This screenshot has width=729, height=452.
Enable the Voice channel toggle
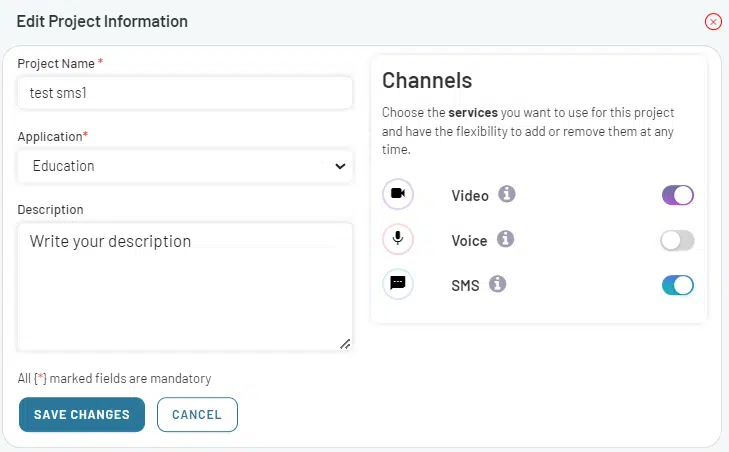tap(678, 240)
